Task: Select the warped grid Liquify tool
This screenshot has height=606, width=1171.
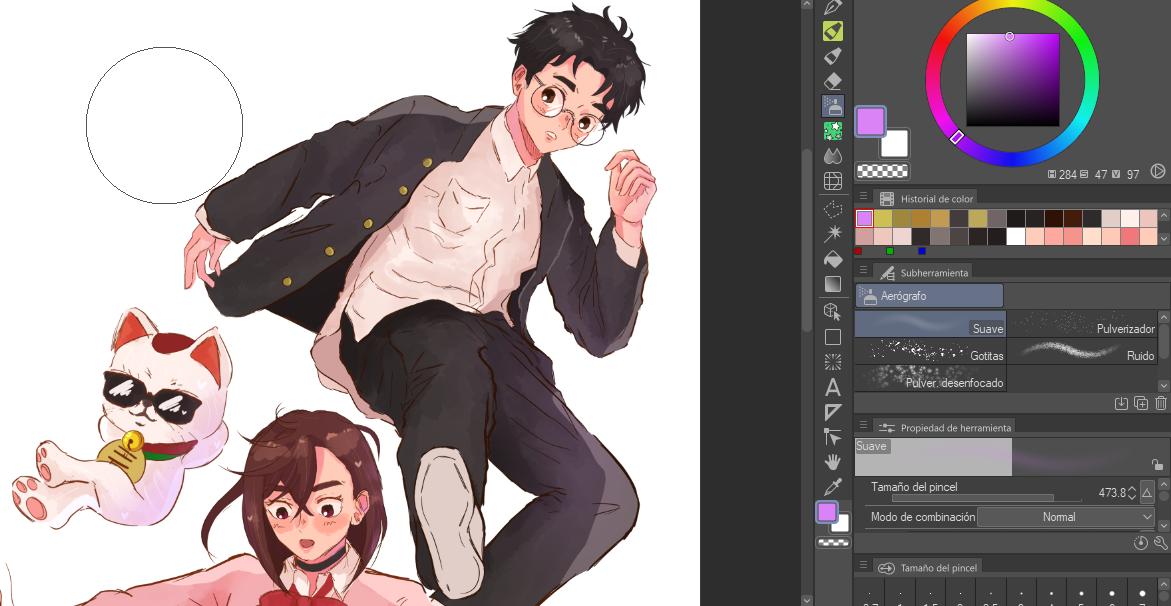Action: coord(833,181)
